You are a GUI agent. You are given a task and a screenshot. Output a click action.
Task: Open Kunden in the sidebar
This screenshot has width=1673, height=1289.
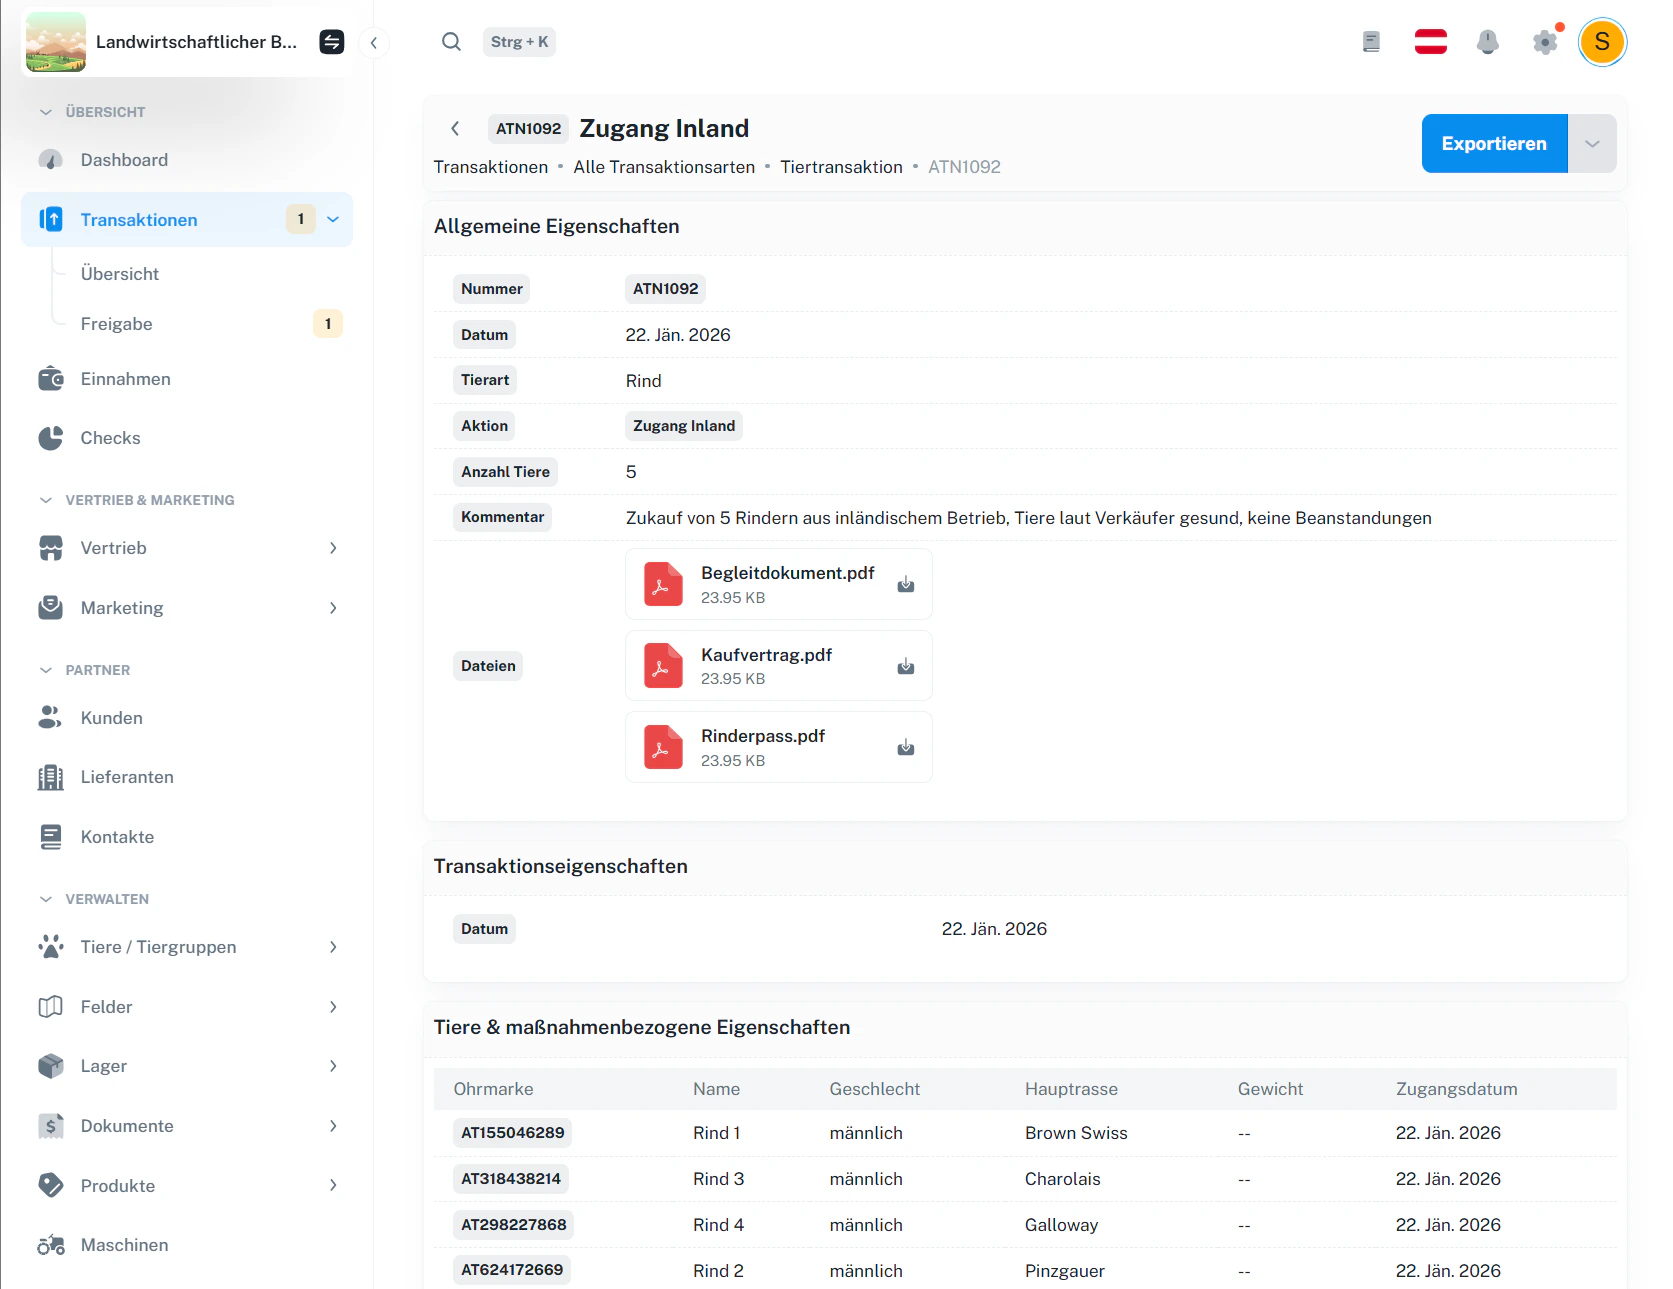(187, 718)
